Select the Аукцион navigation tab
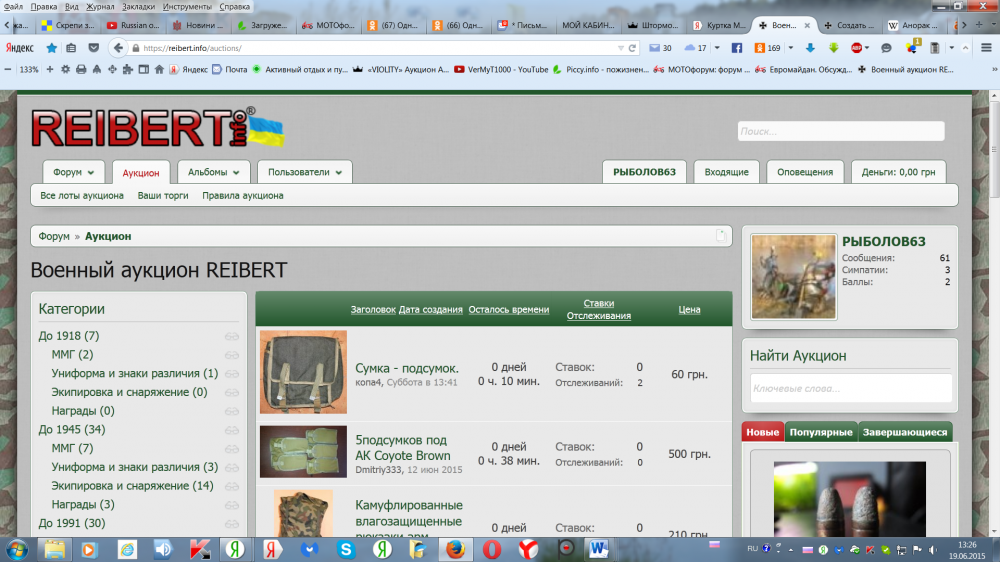 (141, 173)
